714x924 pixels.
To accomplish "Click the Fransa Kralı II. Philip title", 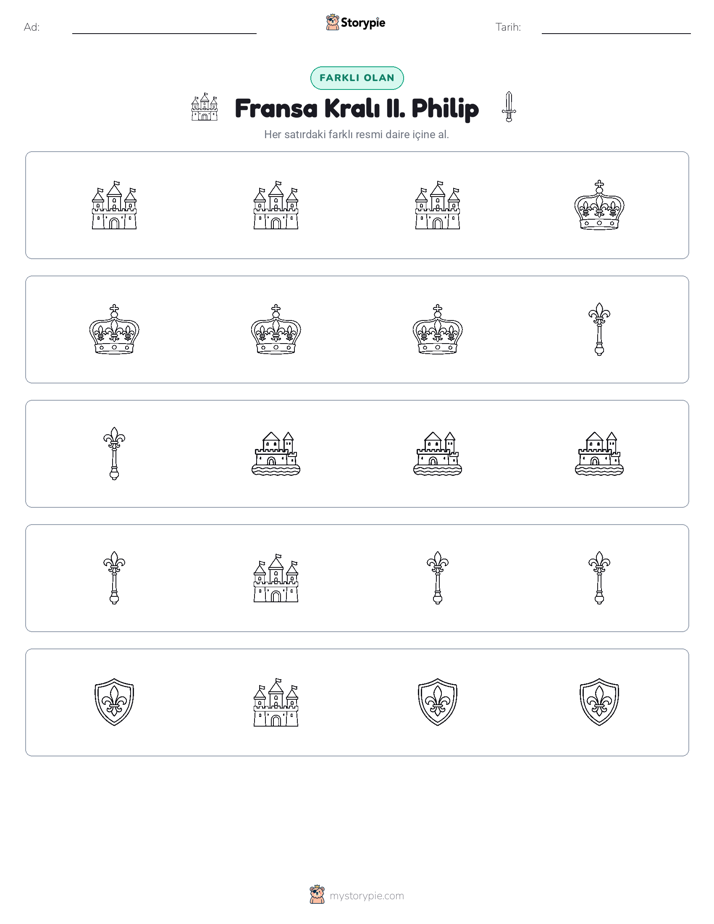I will pyautogui.click(x=356, y=108).
